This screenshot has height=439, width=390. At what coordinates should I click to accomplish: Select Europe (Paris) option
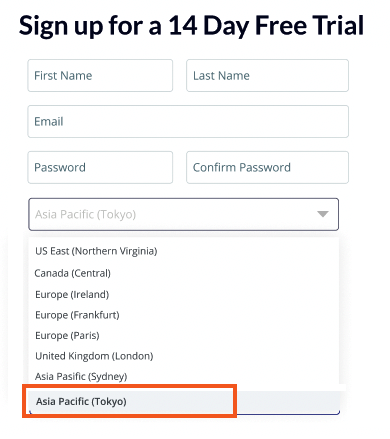pyautogui.click(x=67, y=335)
